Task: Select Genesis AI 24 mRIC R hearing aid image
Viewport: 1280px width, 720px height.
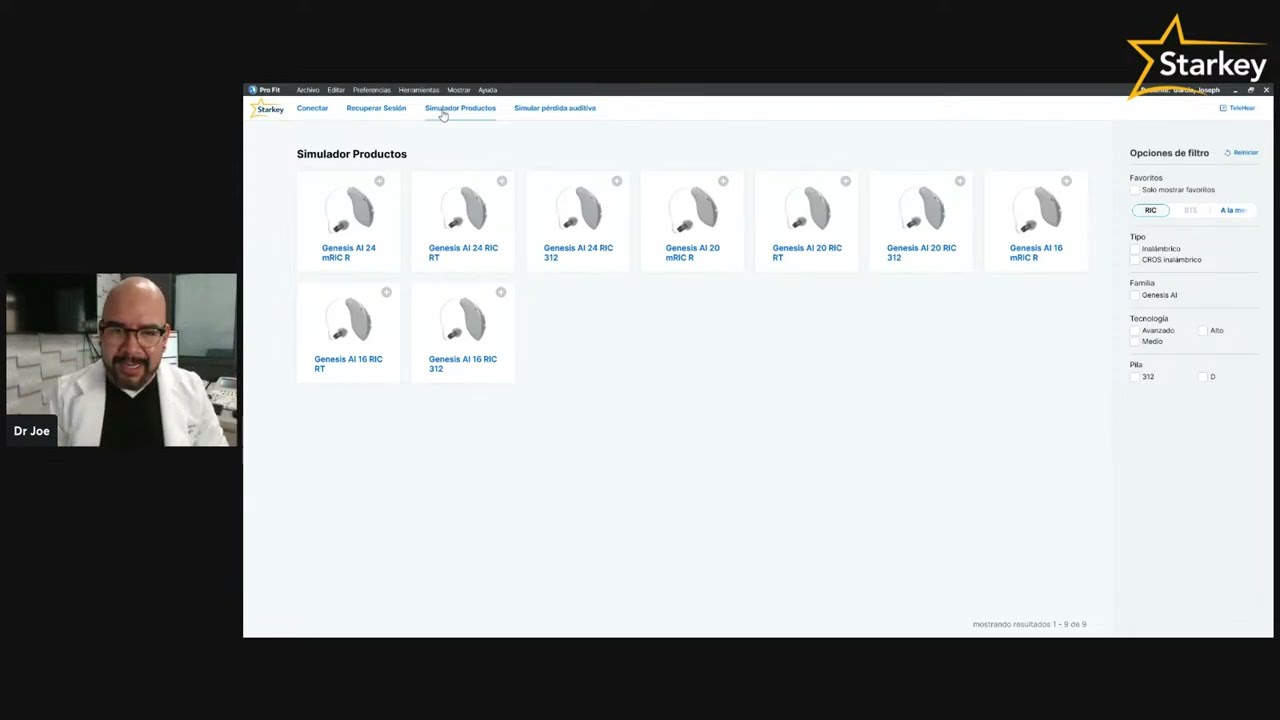Action: [x=349, y=211]
